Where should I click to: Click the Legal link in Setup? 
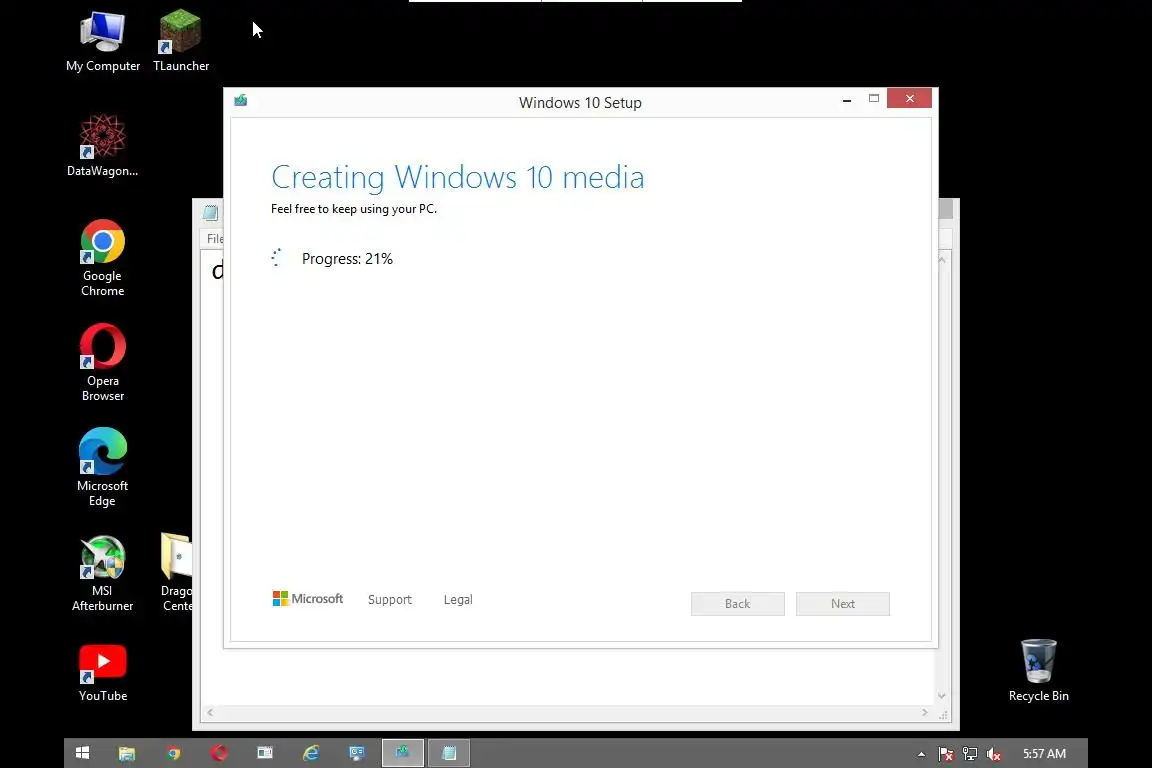(x=458, y=600)
